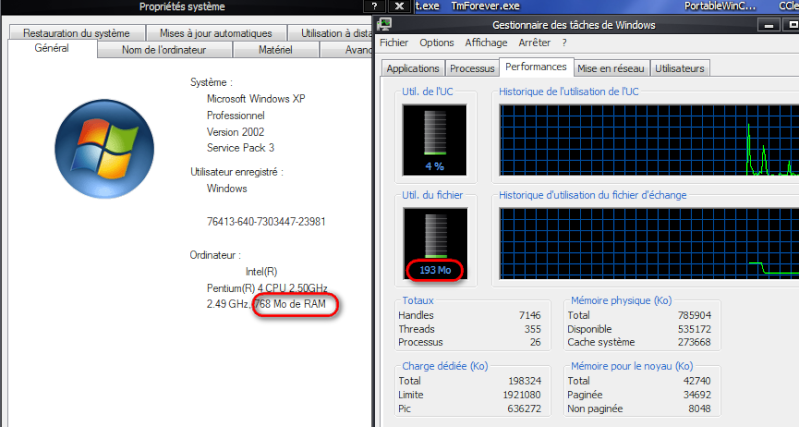Click the Charge dédiée Total value 198324
Screen dimensions: 799x427
point(524,381)
